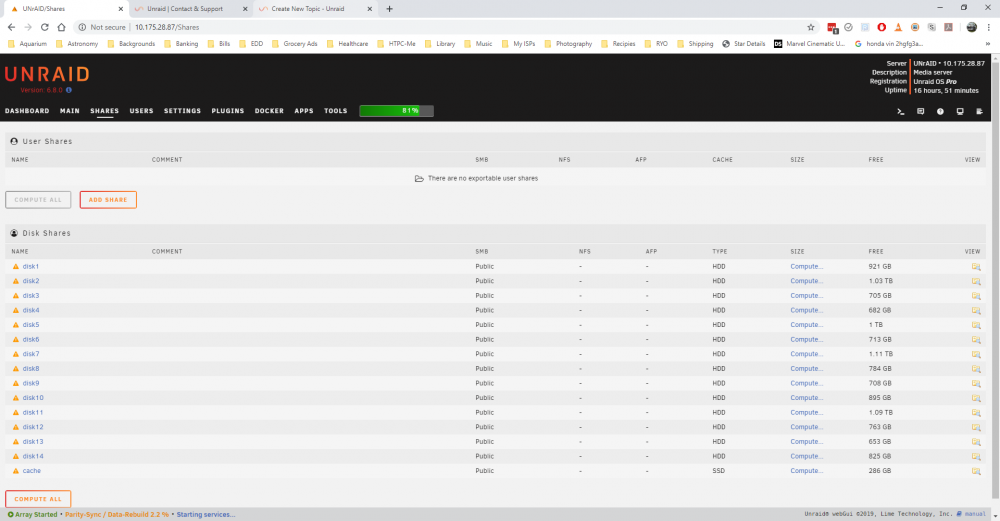Open the Plugins menu

(228, 111)
